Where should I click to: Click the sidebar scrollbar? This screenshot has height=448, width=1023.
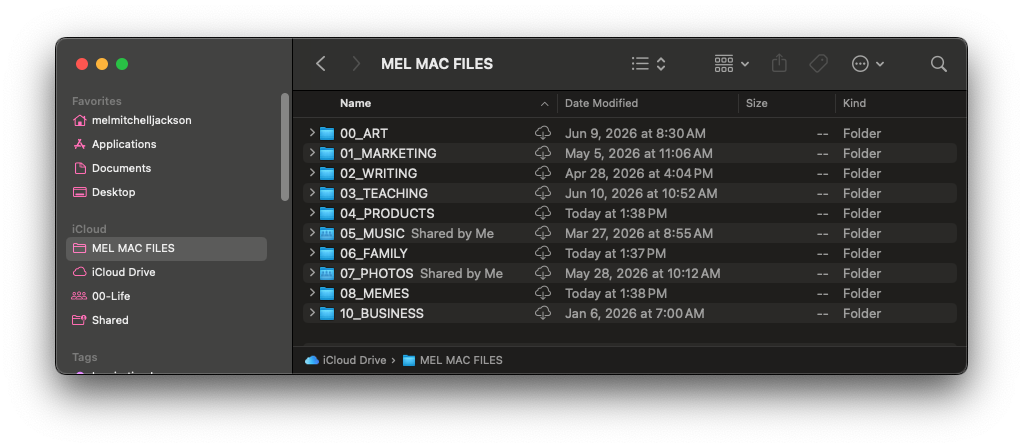(284, 147)
